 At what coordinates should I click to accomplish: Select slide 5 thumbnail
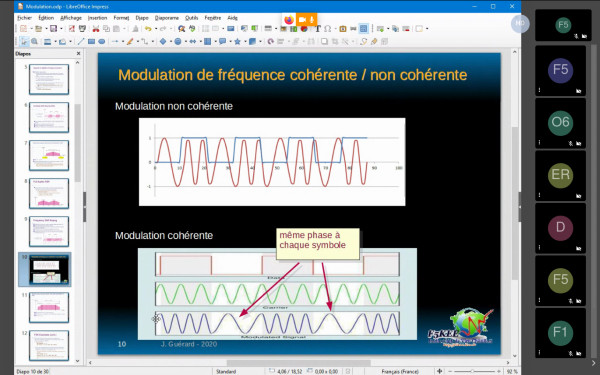(x=49, y=79)
